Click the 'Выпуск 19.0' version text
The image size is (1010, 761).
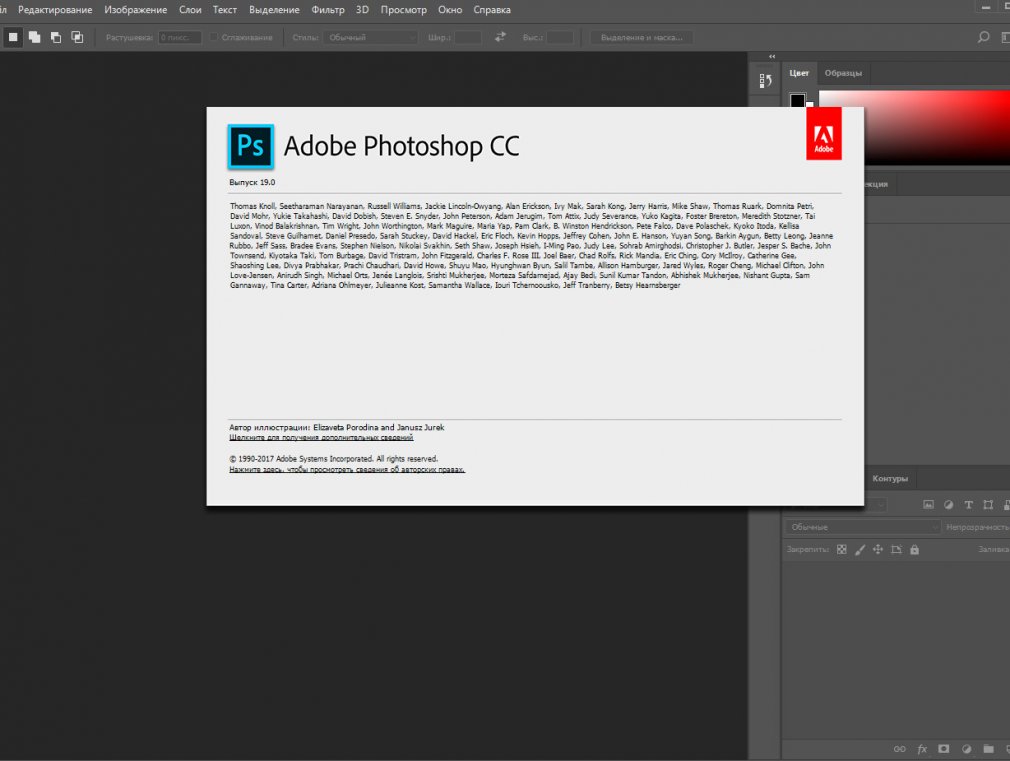tap(252, 182)
